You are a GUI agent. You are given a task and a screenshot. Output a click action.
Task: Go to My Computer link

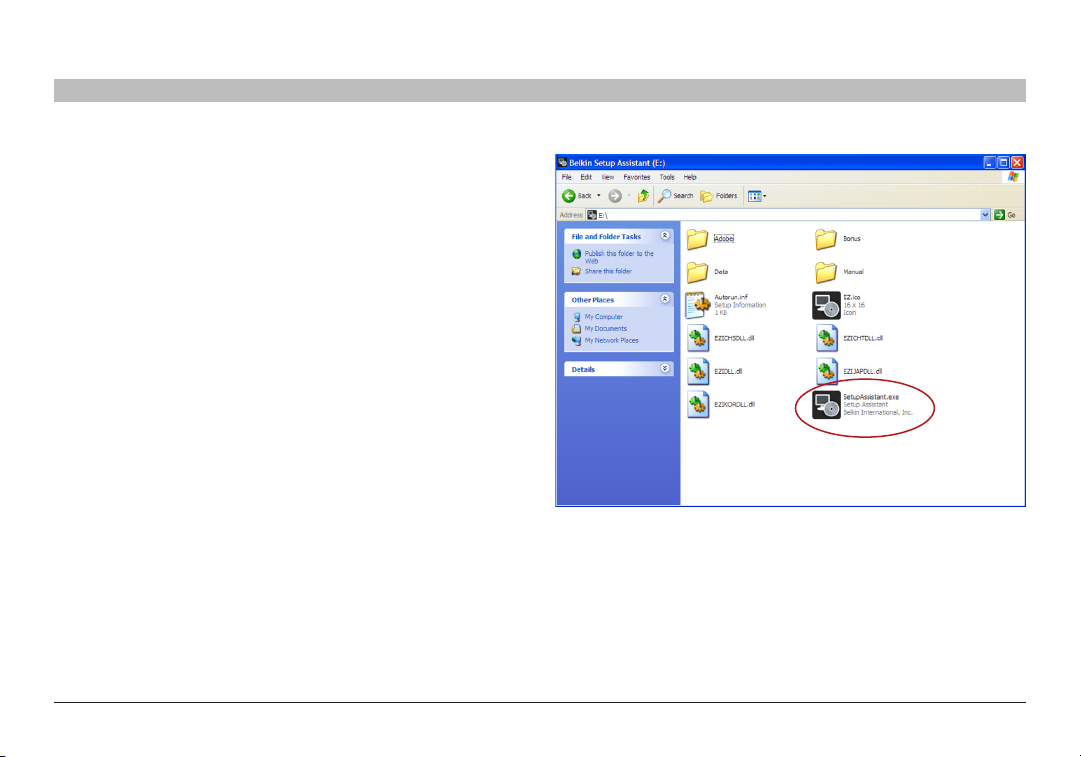pyautogui.click(x=603, y=317)
